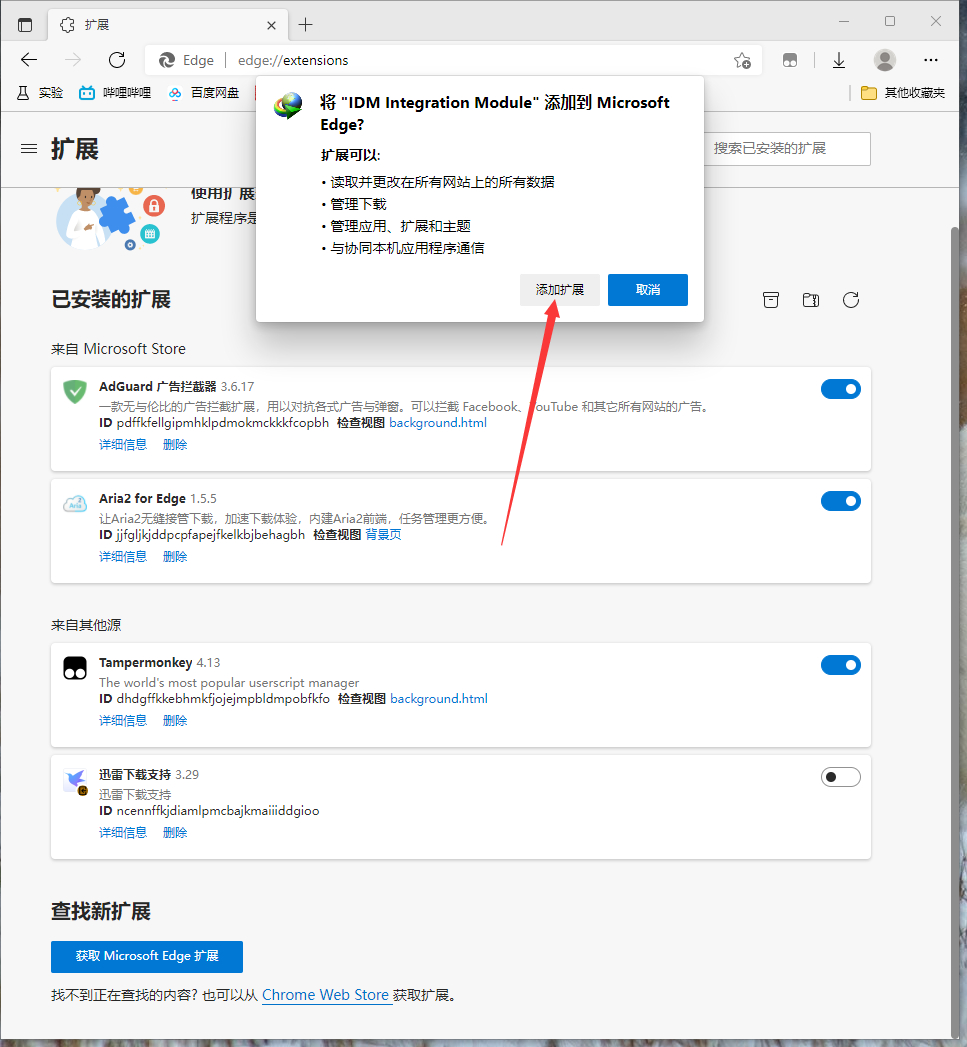This screenshot has width=967, height=1047.
Task: Open the Collections icon in the toolbar
Action: pyautogui.click(x=790, y=60)
